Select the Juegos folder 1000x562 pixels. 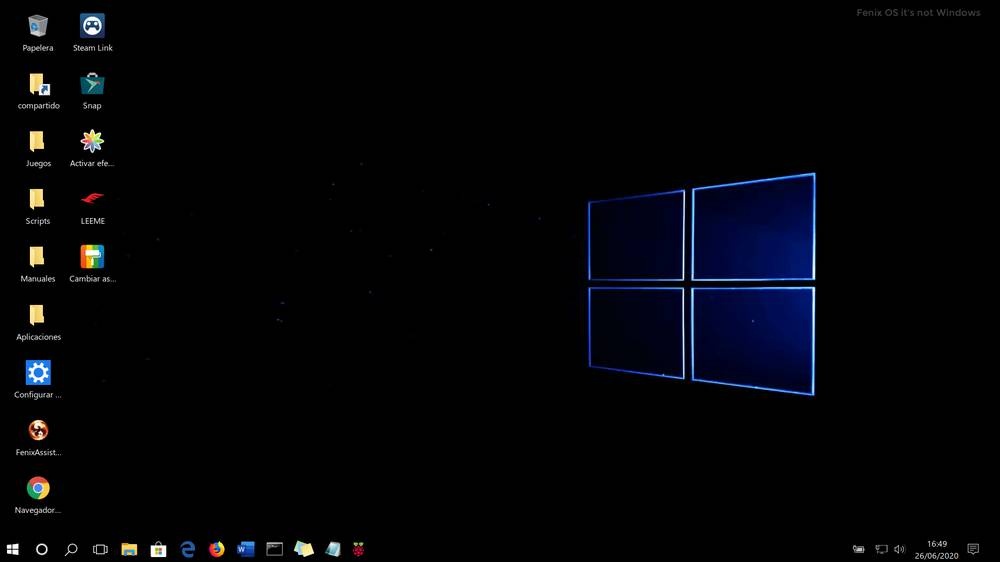(37, 142)
